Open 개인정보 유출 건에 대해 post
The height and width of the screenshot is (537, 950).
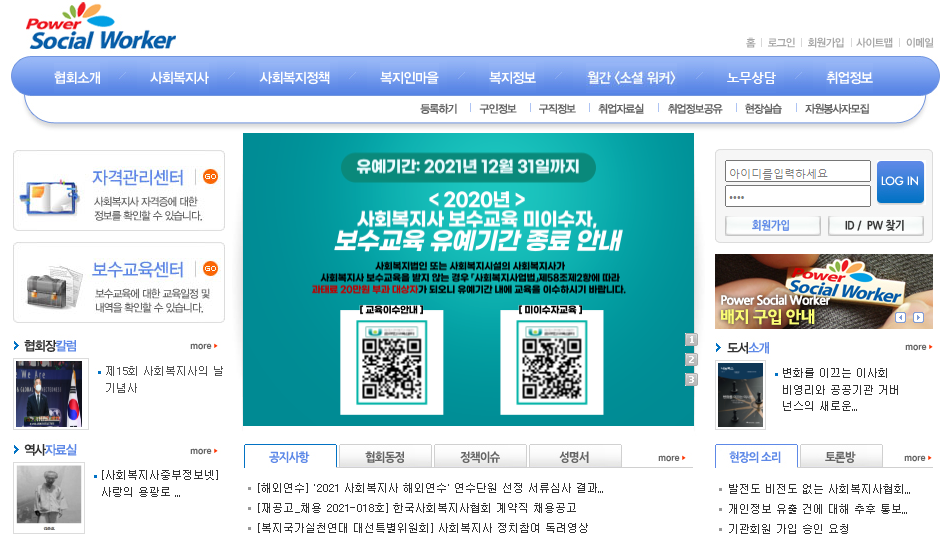(x=817, y=509)
